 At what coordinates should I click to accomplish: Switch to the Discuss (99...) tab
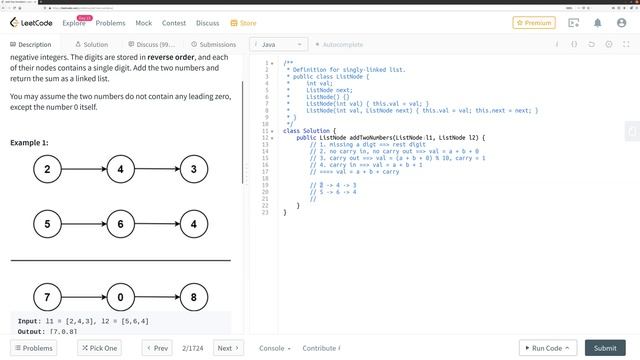[x=151, y=44]
